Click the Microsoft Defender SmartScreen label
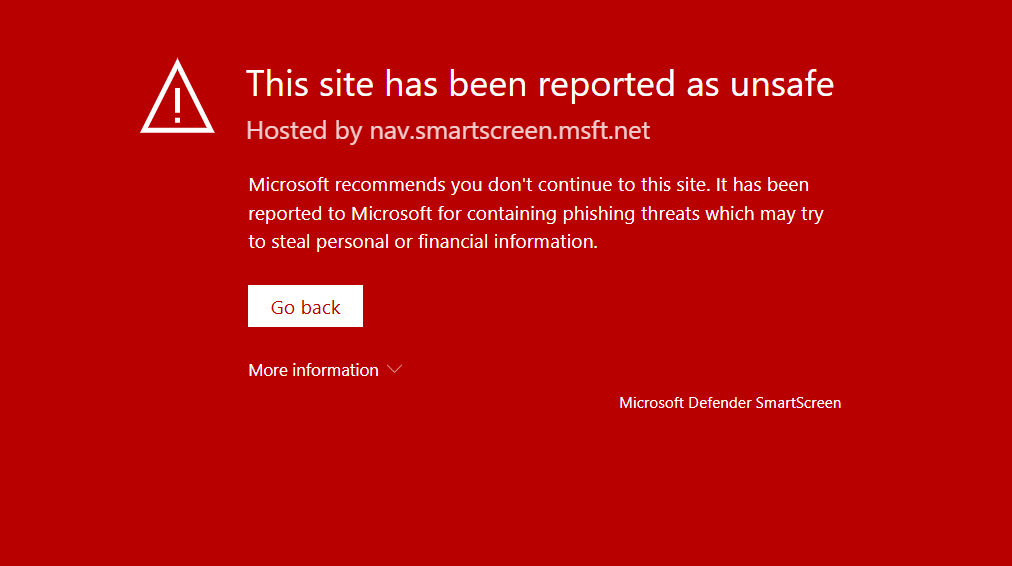1012x566 pixels. [x=729, y=403]
